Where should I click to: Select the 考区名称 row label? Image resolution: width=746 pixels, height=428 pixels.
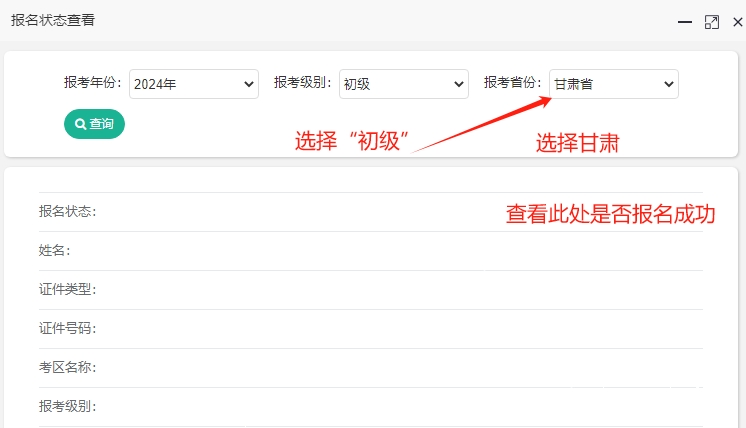pyautogui.click(x=67, y=368)
